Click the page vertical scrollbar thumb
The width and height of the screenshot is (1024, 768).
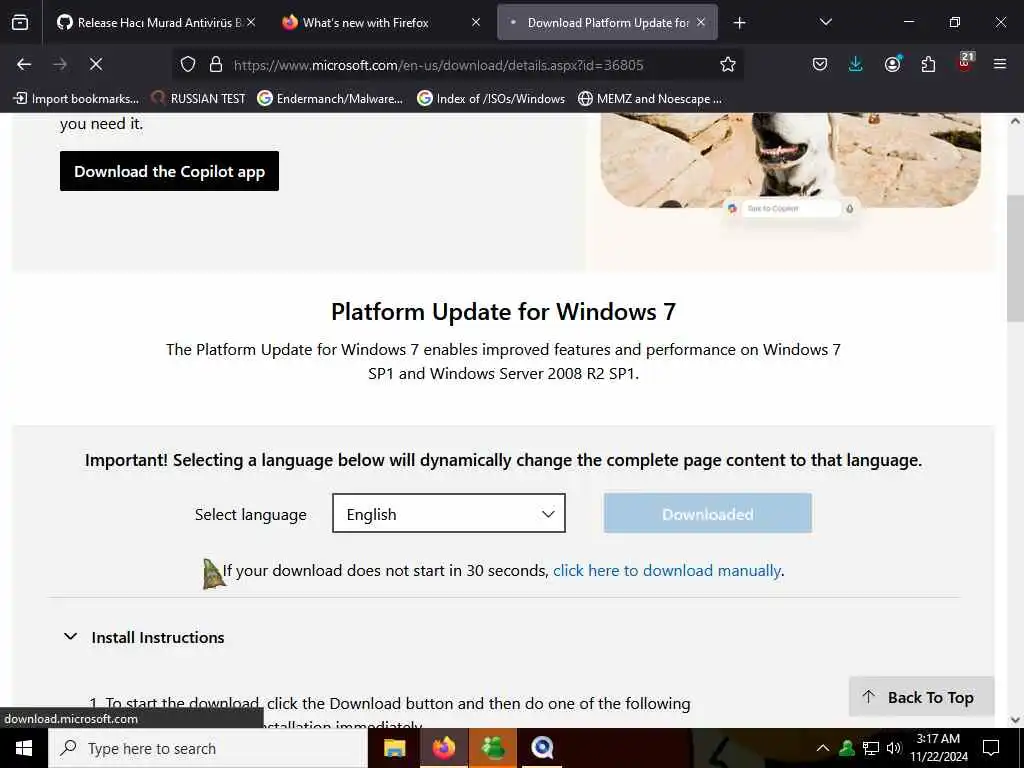[x=1015, y=258]
